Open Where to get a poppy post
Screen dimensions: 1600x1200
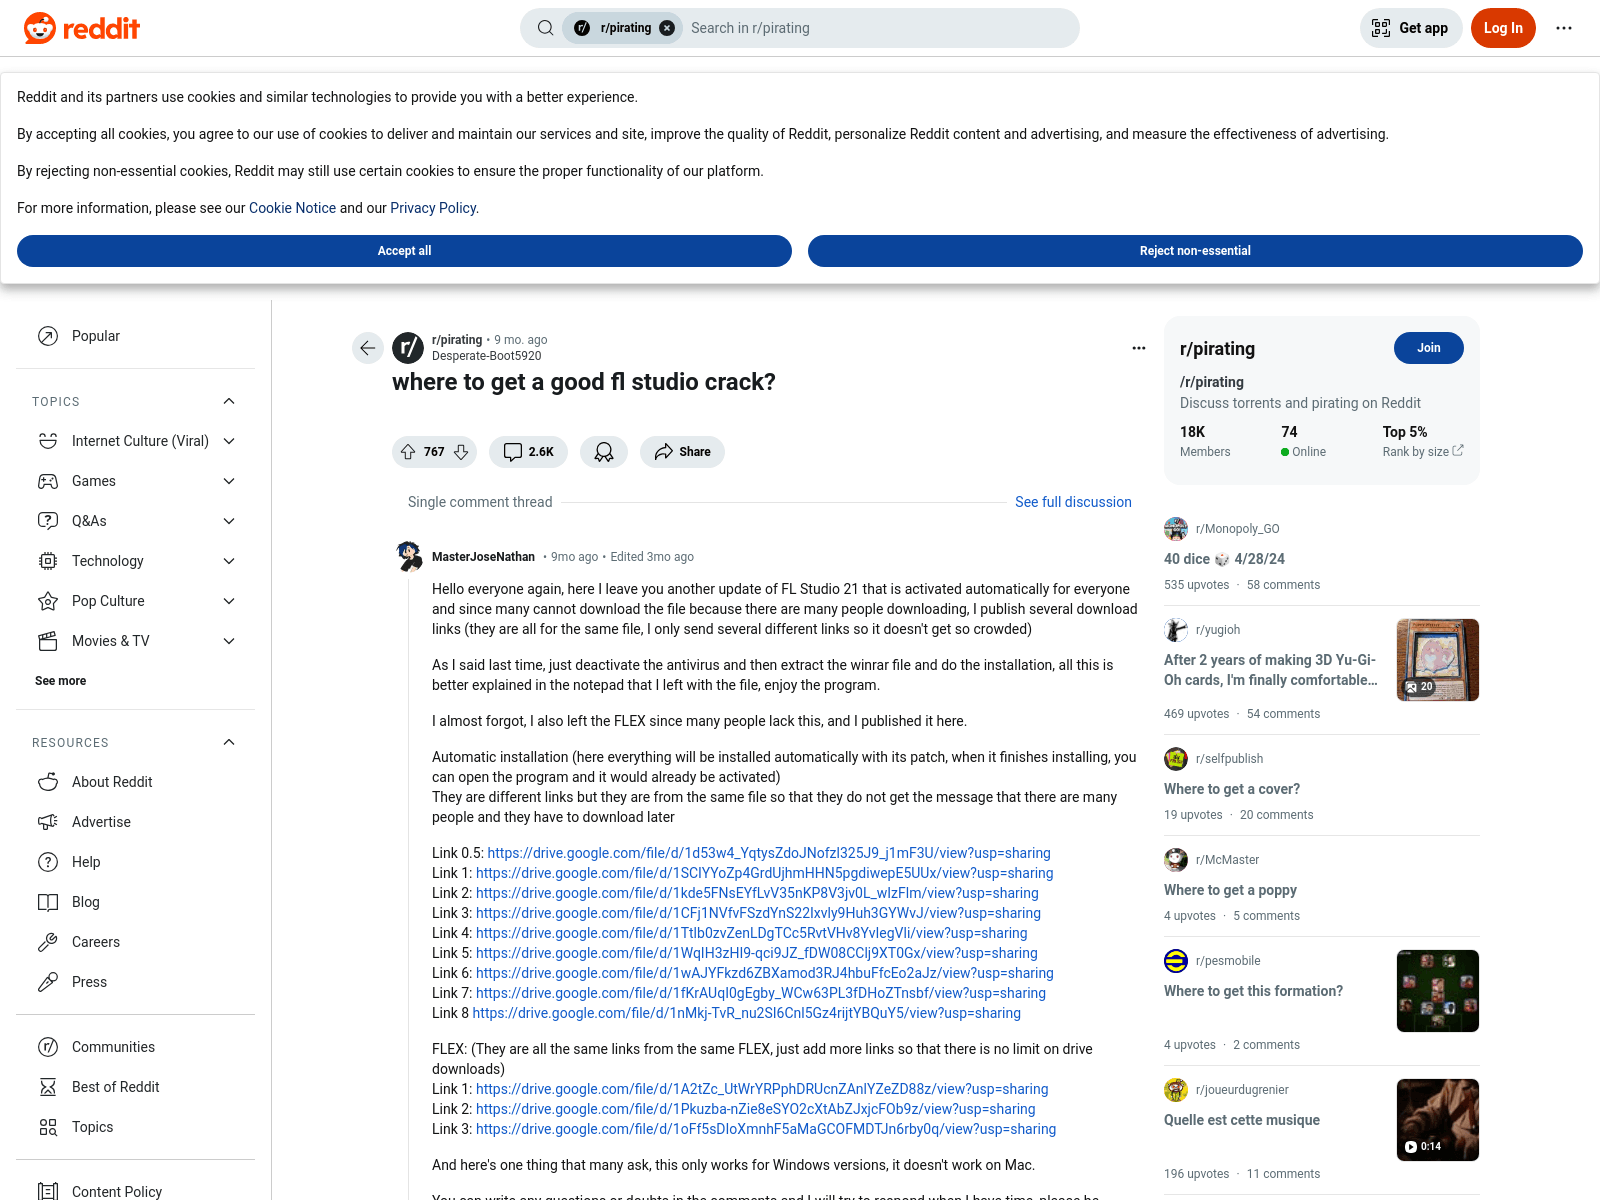(1230, 890)
